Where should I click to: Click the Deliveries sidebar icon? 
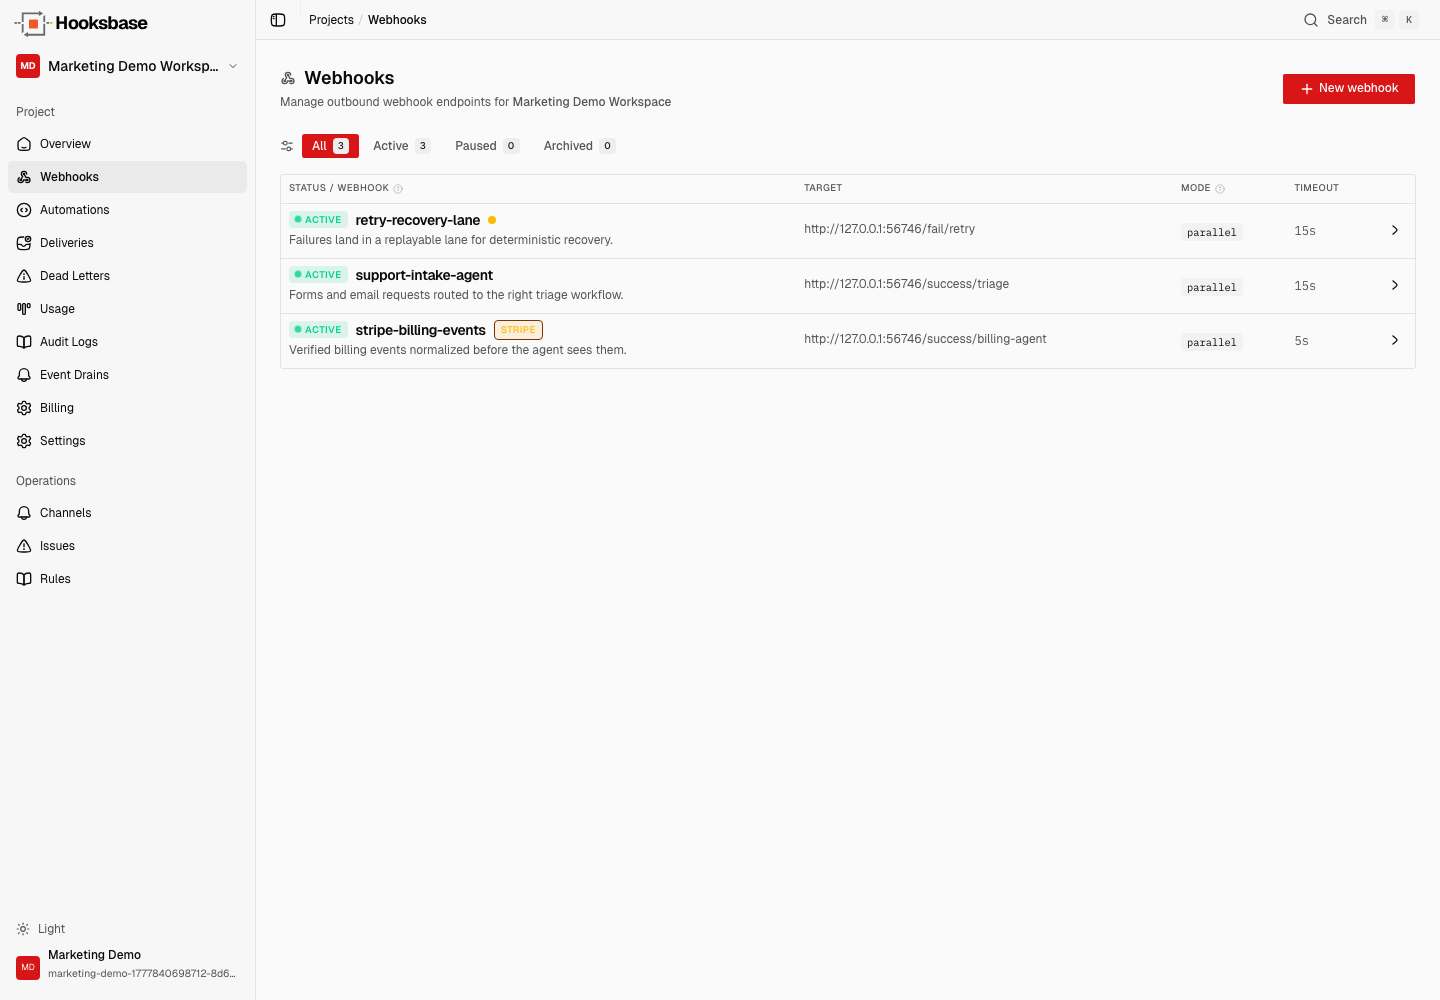24,243
